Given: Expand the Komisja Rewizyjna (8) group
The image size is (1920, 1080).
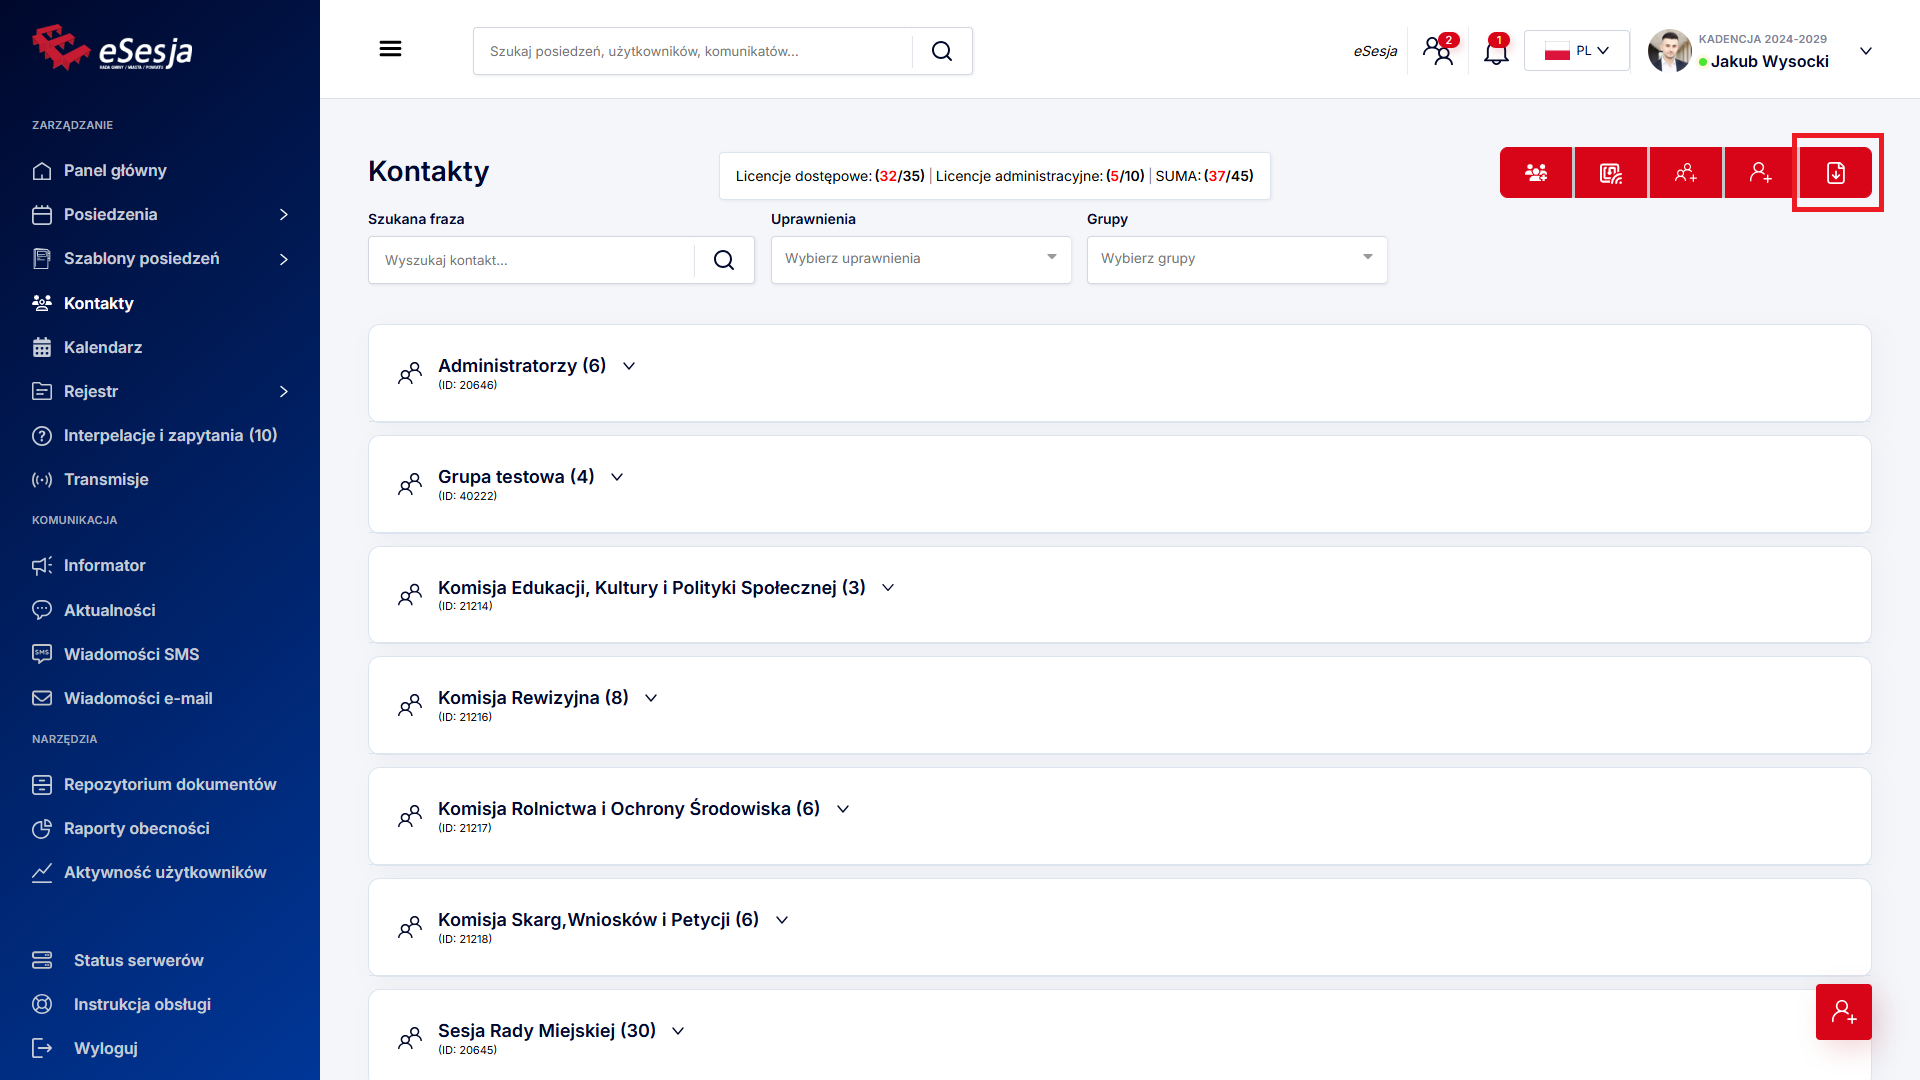Looking at the screenshot, I should 651,698.
